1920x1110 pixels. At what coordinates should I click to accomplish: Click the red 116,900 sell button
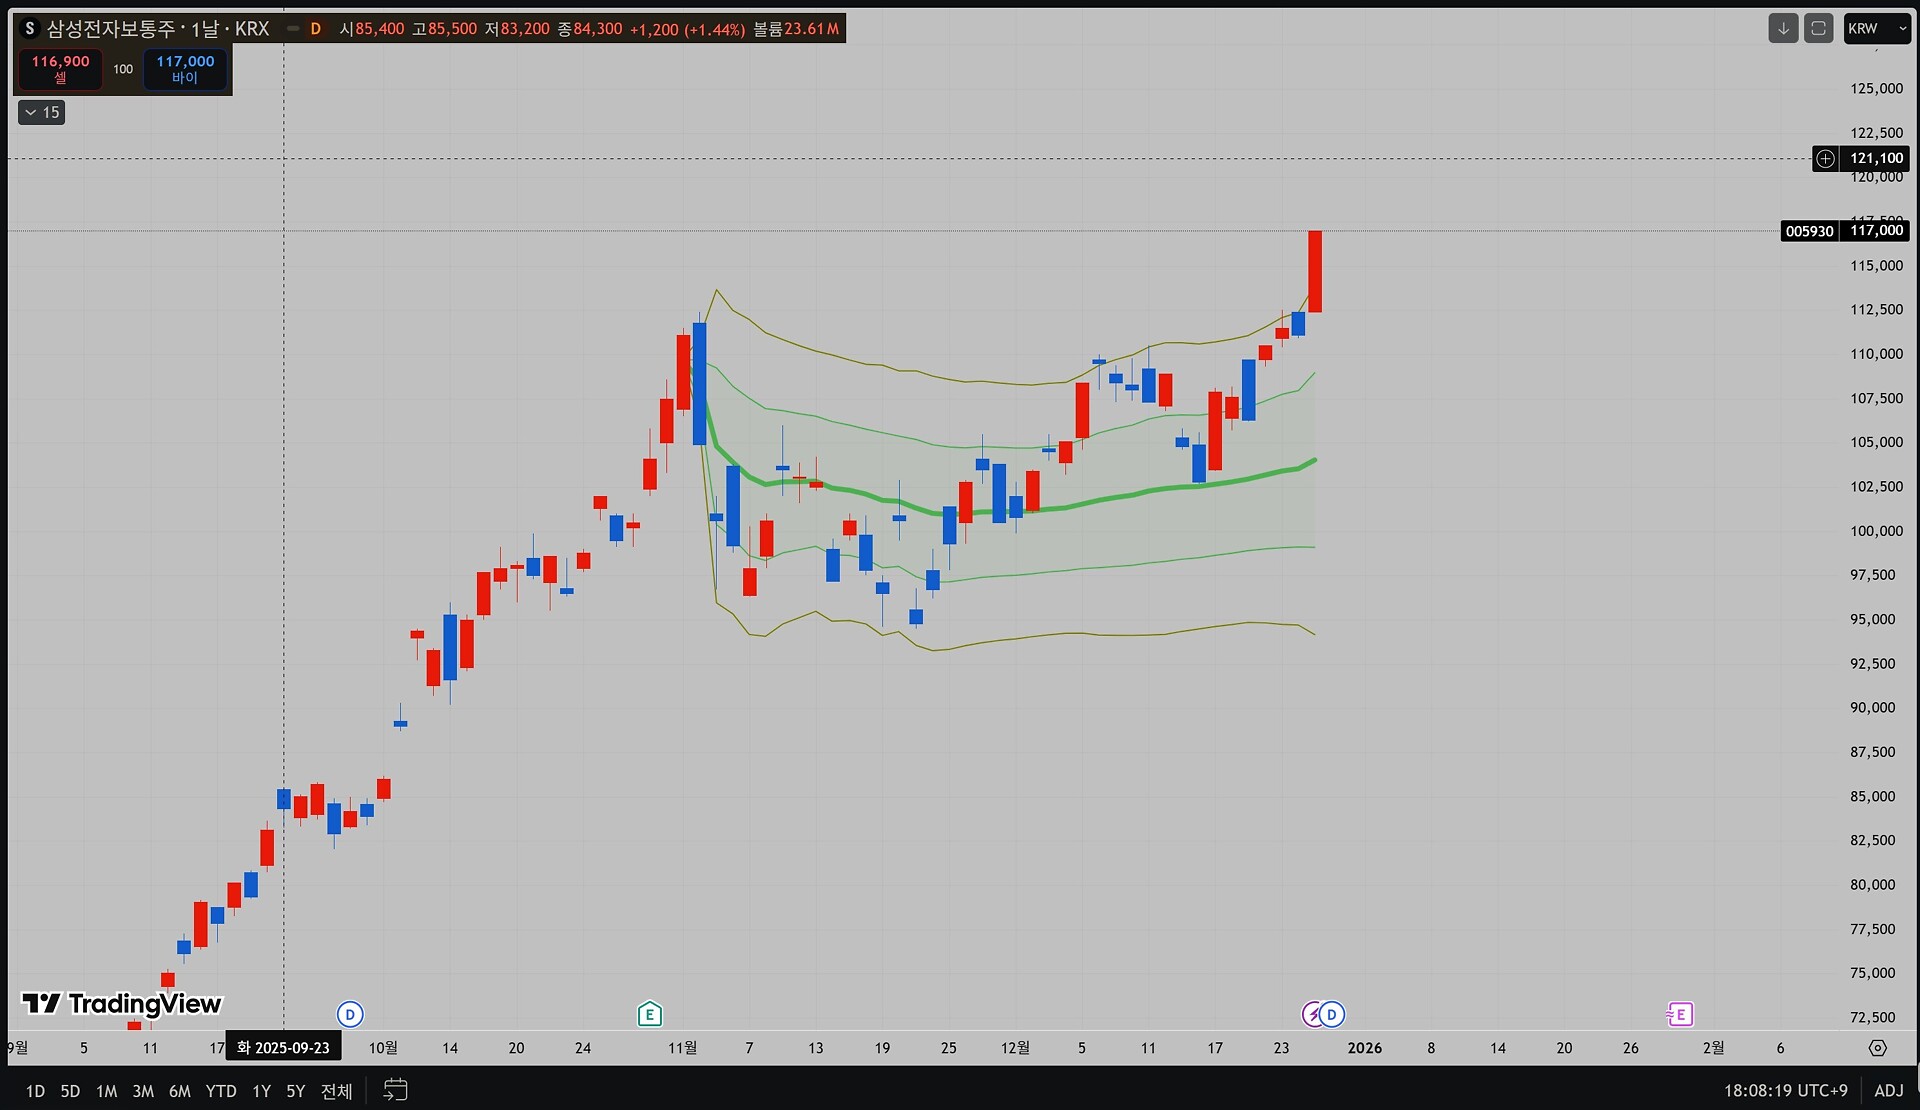pyautogui.click(x=60, y=69)
